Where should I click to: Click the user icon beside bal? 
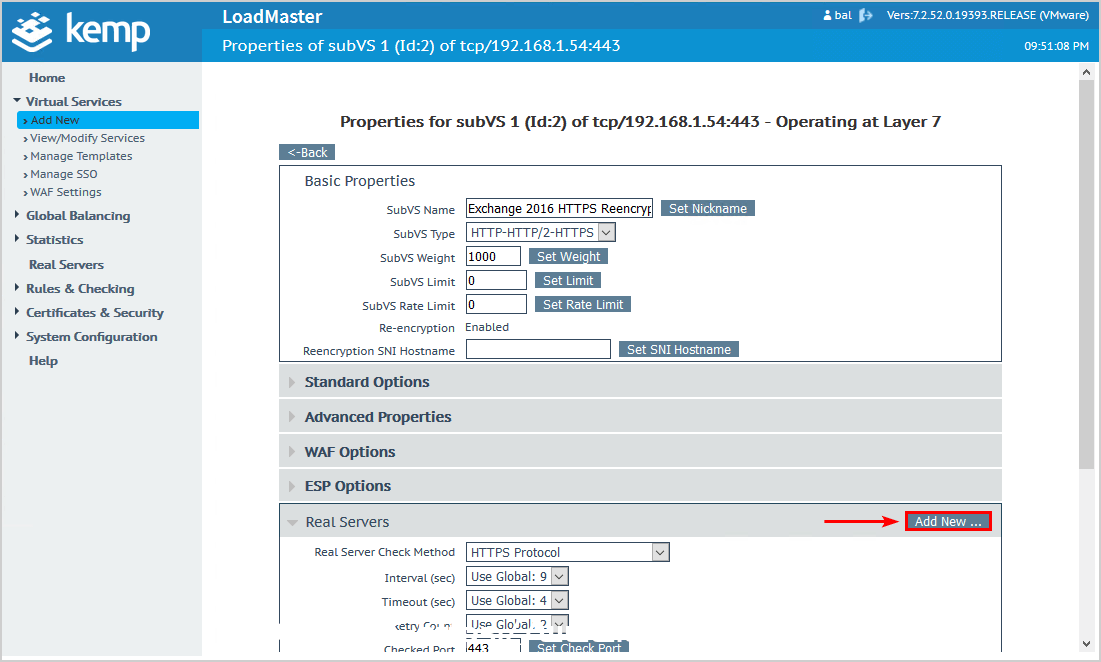[827, 15]
